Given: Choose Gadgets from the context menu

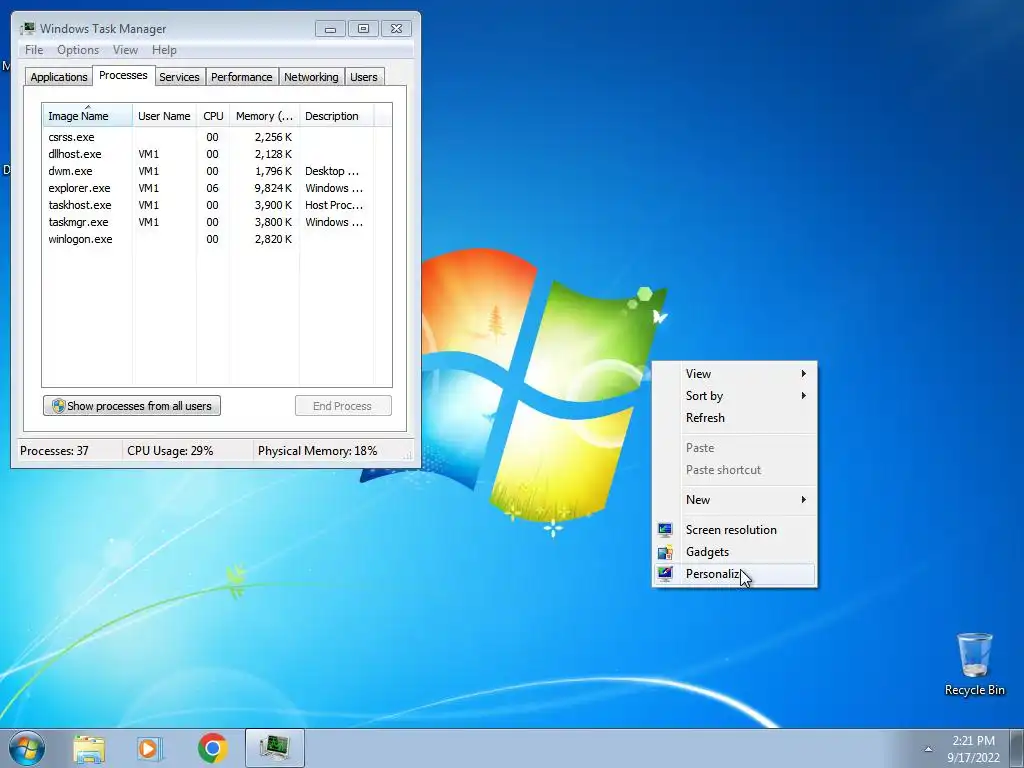Looking at the screenshot, I should (x=735, y=552).
